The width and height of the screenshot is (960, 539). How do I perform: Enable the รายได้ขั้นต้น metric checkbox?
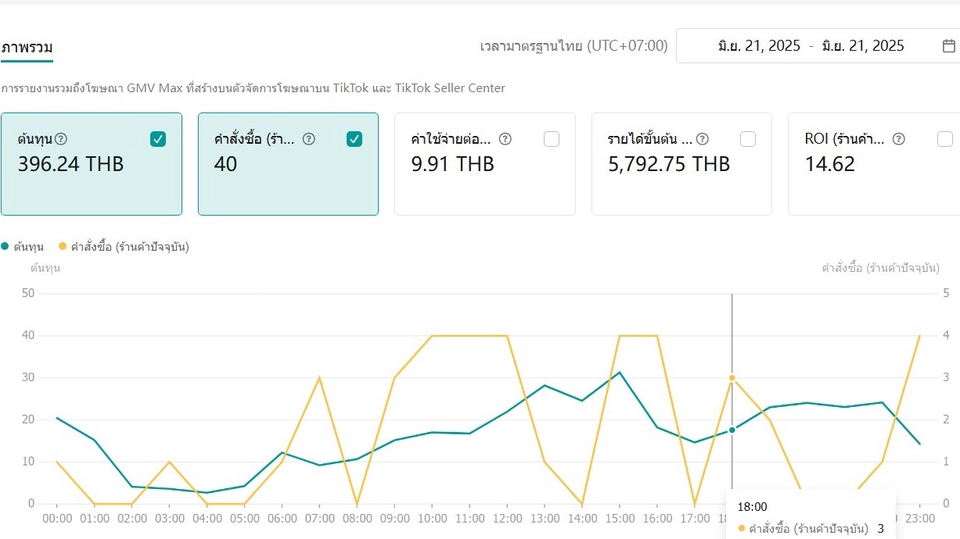[748, 139]
